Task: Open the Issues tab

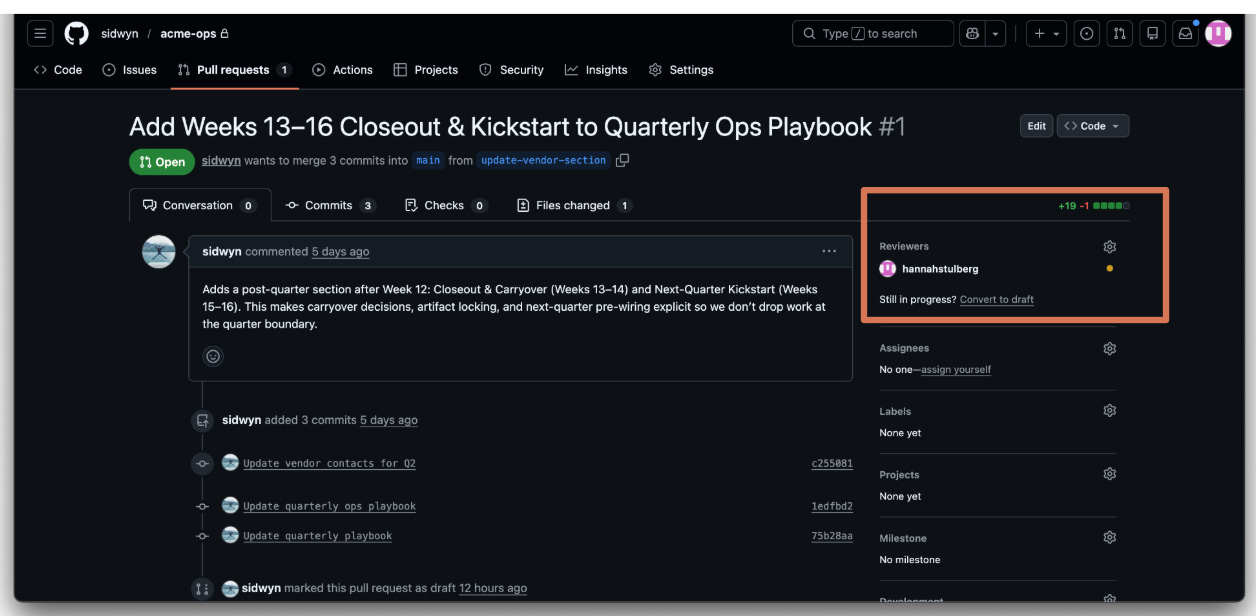Action: [130, 70]
